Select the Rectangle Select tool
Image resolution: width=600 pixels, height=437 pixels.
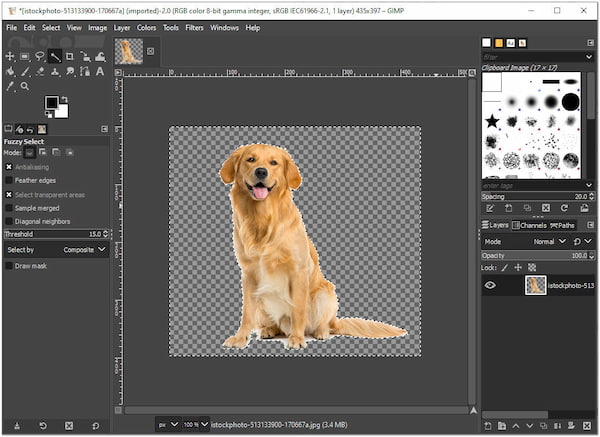(25, 57)
